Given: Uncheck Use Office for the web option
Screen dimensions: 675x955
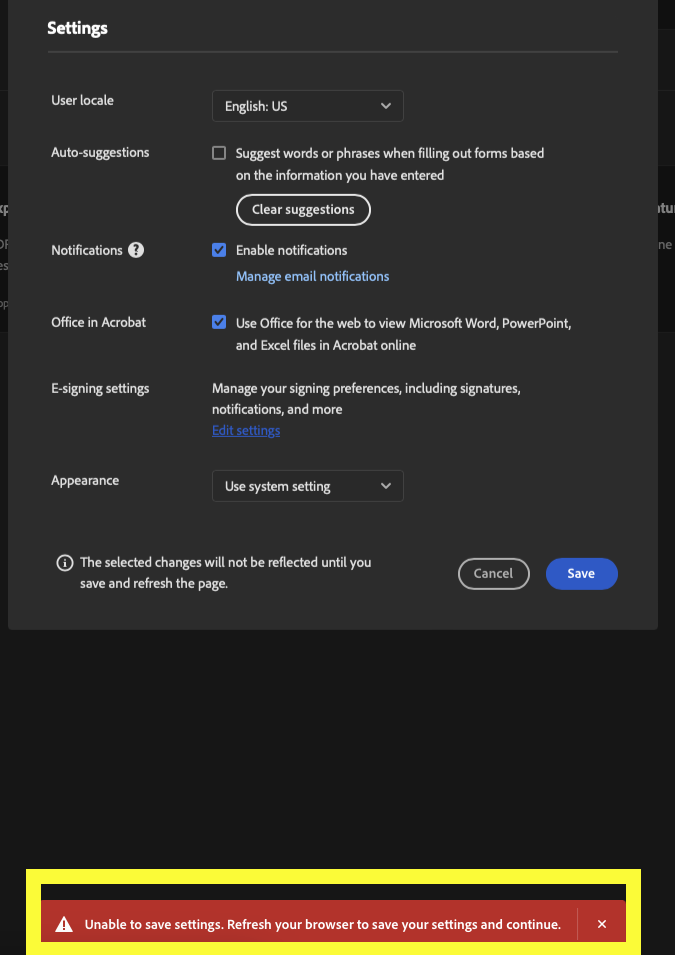Looking at the screenshot, I should coord(218,322).
